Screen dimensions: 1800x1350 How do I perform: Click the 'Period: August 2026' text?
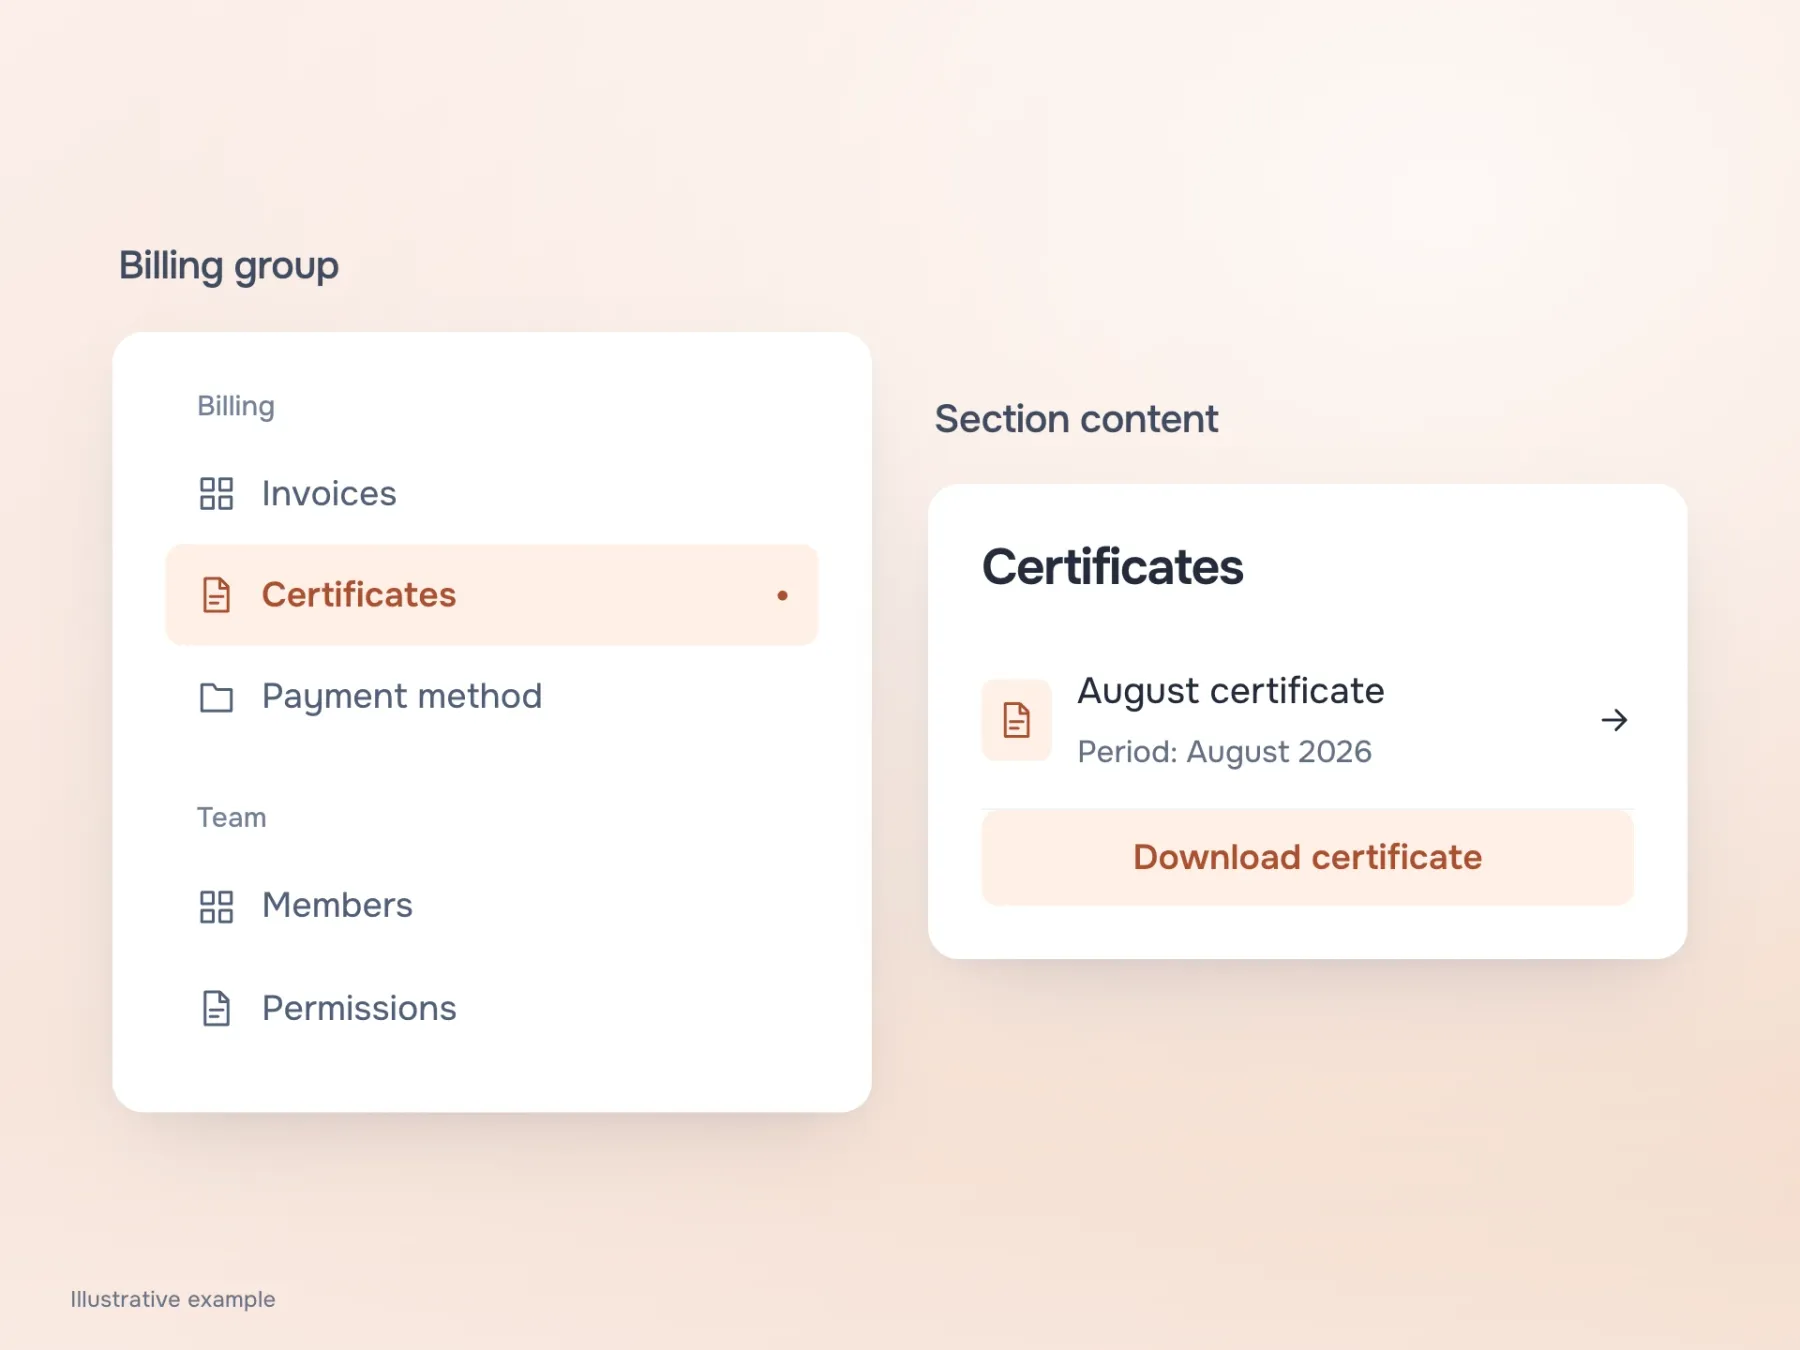1224,752
